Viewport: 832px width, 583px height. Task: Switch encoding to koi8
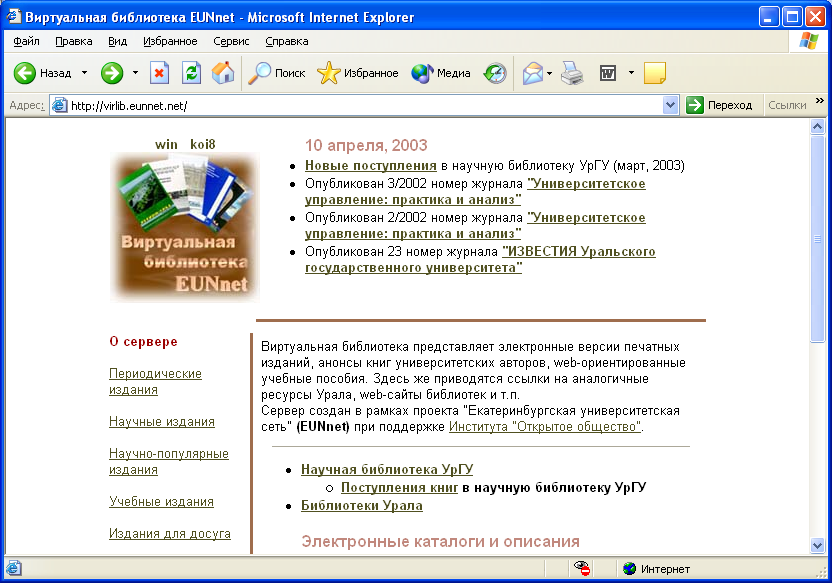pos(203,144)
